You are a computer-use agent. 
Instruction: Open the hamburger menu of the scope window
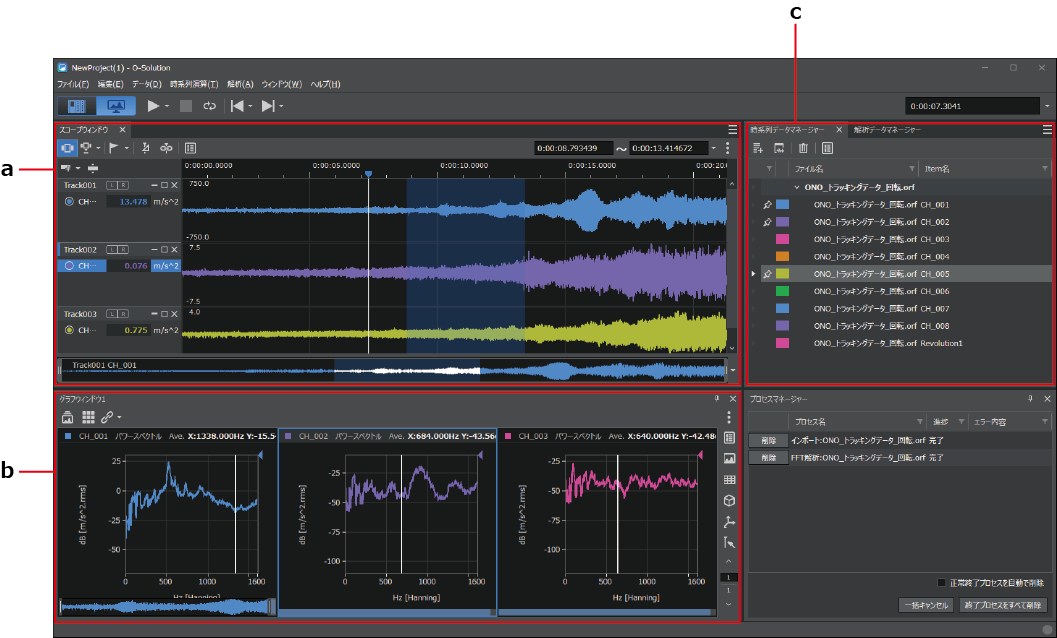pyautogui.click(x=733, y=130)
